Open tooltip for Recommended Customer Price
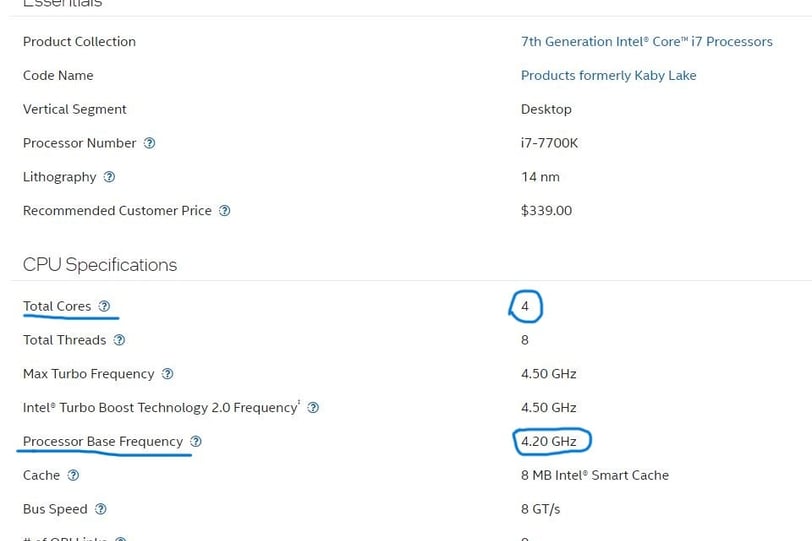This screenshot has height=541, width=812. pyautogui.click(x=224, y=211)
